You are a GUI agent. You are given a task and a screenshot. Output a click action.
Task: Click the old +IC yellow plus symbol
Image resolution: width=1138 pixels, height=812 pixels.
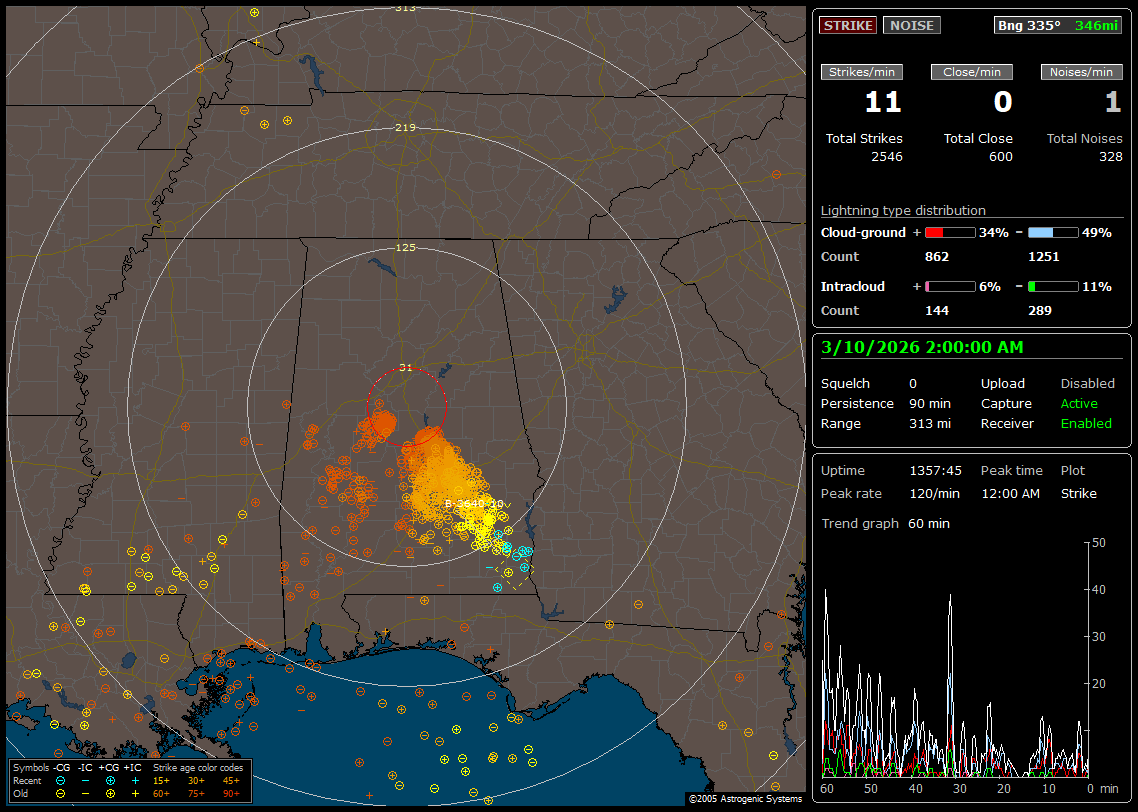[x=135, y=793]
